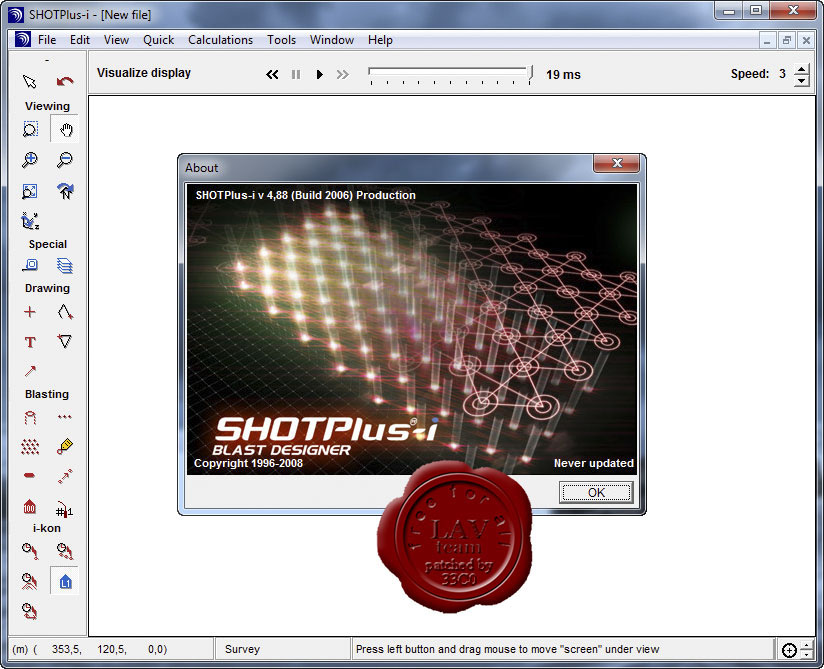Click the pause playback button

tap(296, 75)
